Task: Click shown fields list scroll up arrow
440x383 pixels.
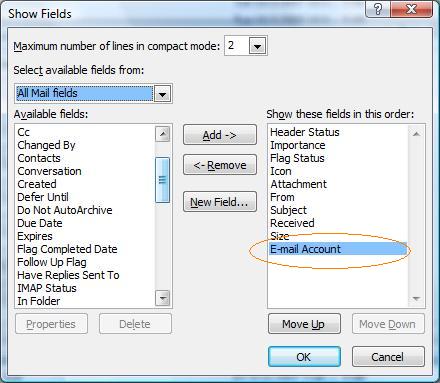Action: tap(416, 134)
